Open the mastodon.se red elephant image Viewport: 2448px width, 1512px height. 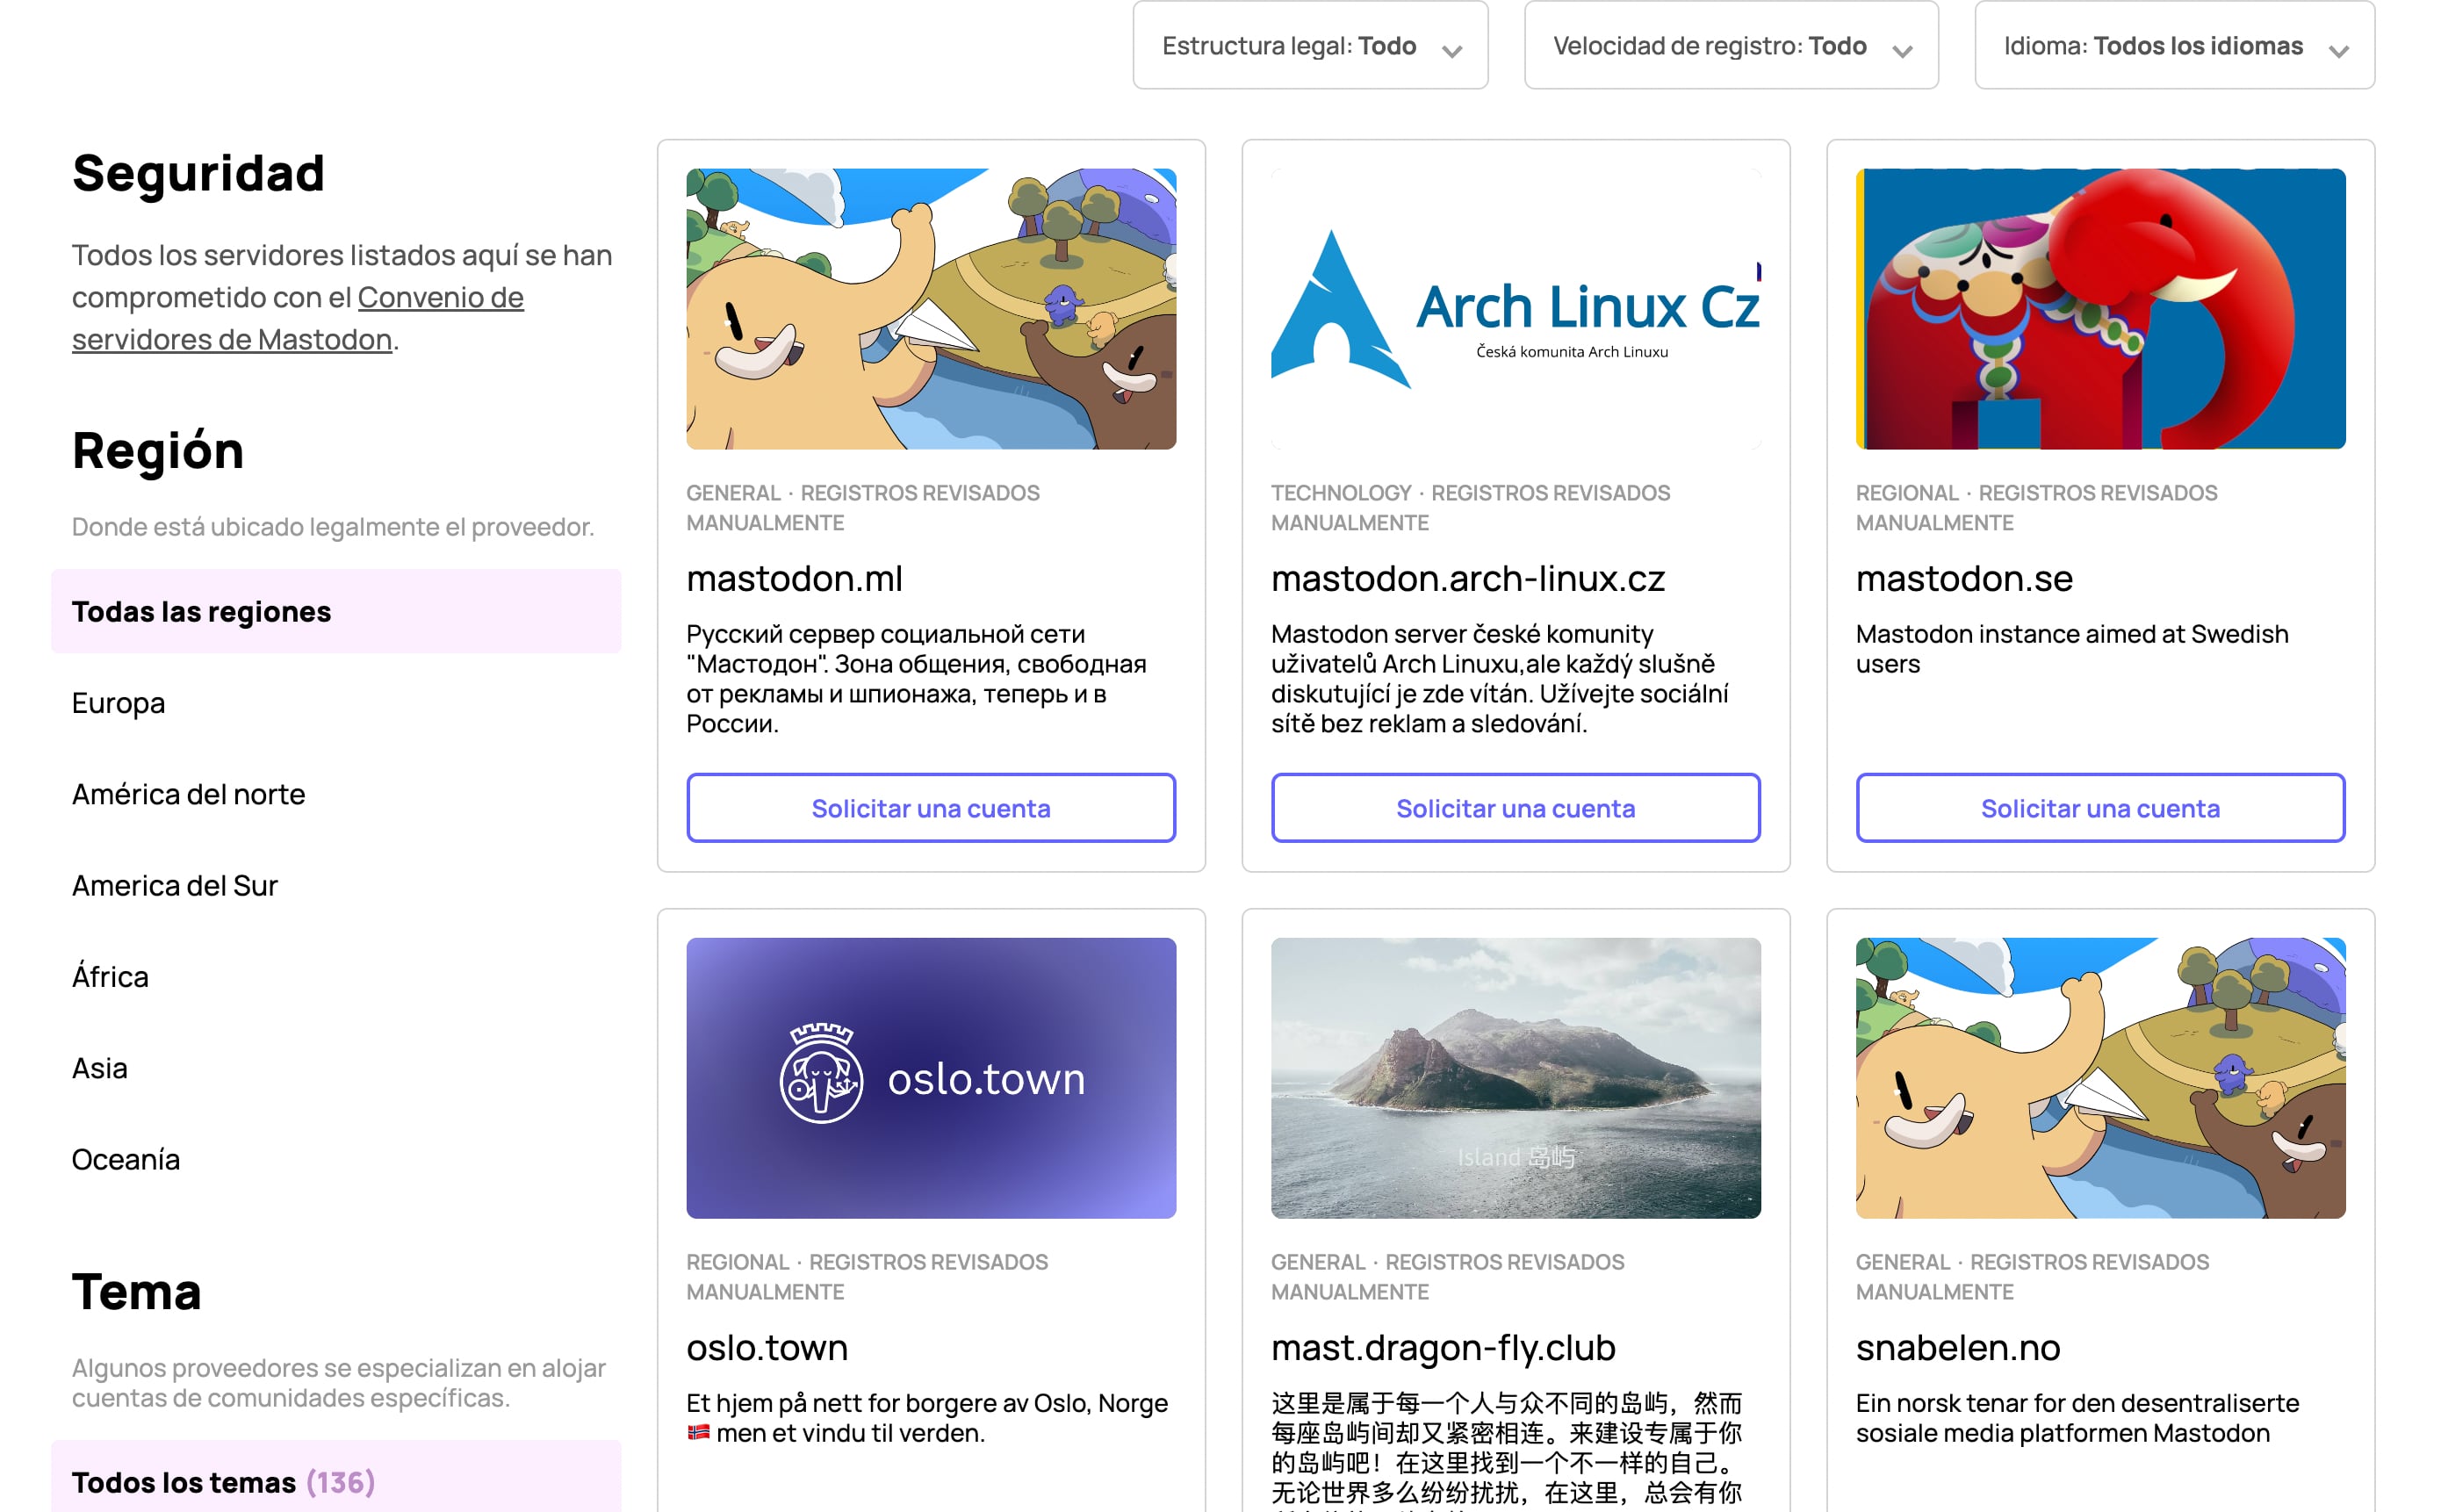pyautogui.click(x=2100, y=308)
